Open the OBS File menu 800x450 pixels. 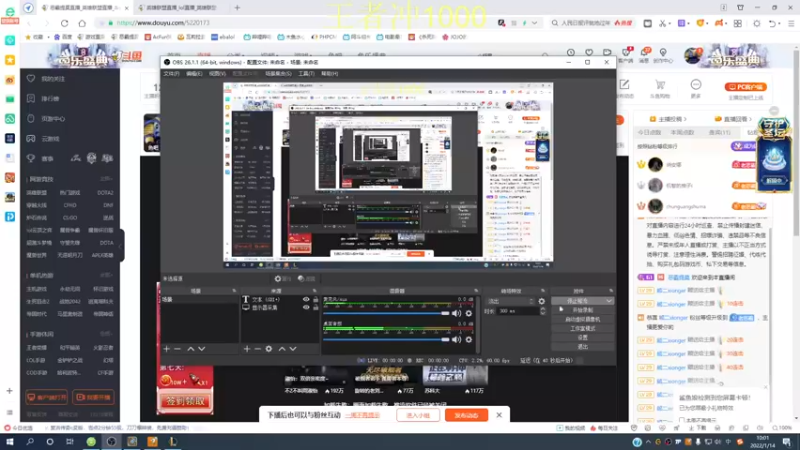[171, 73]
